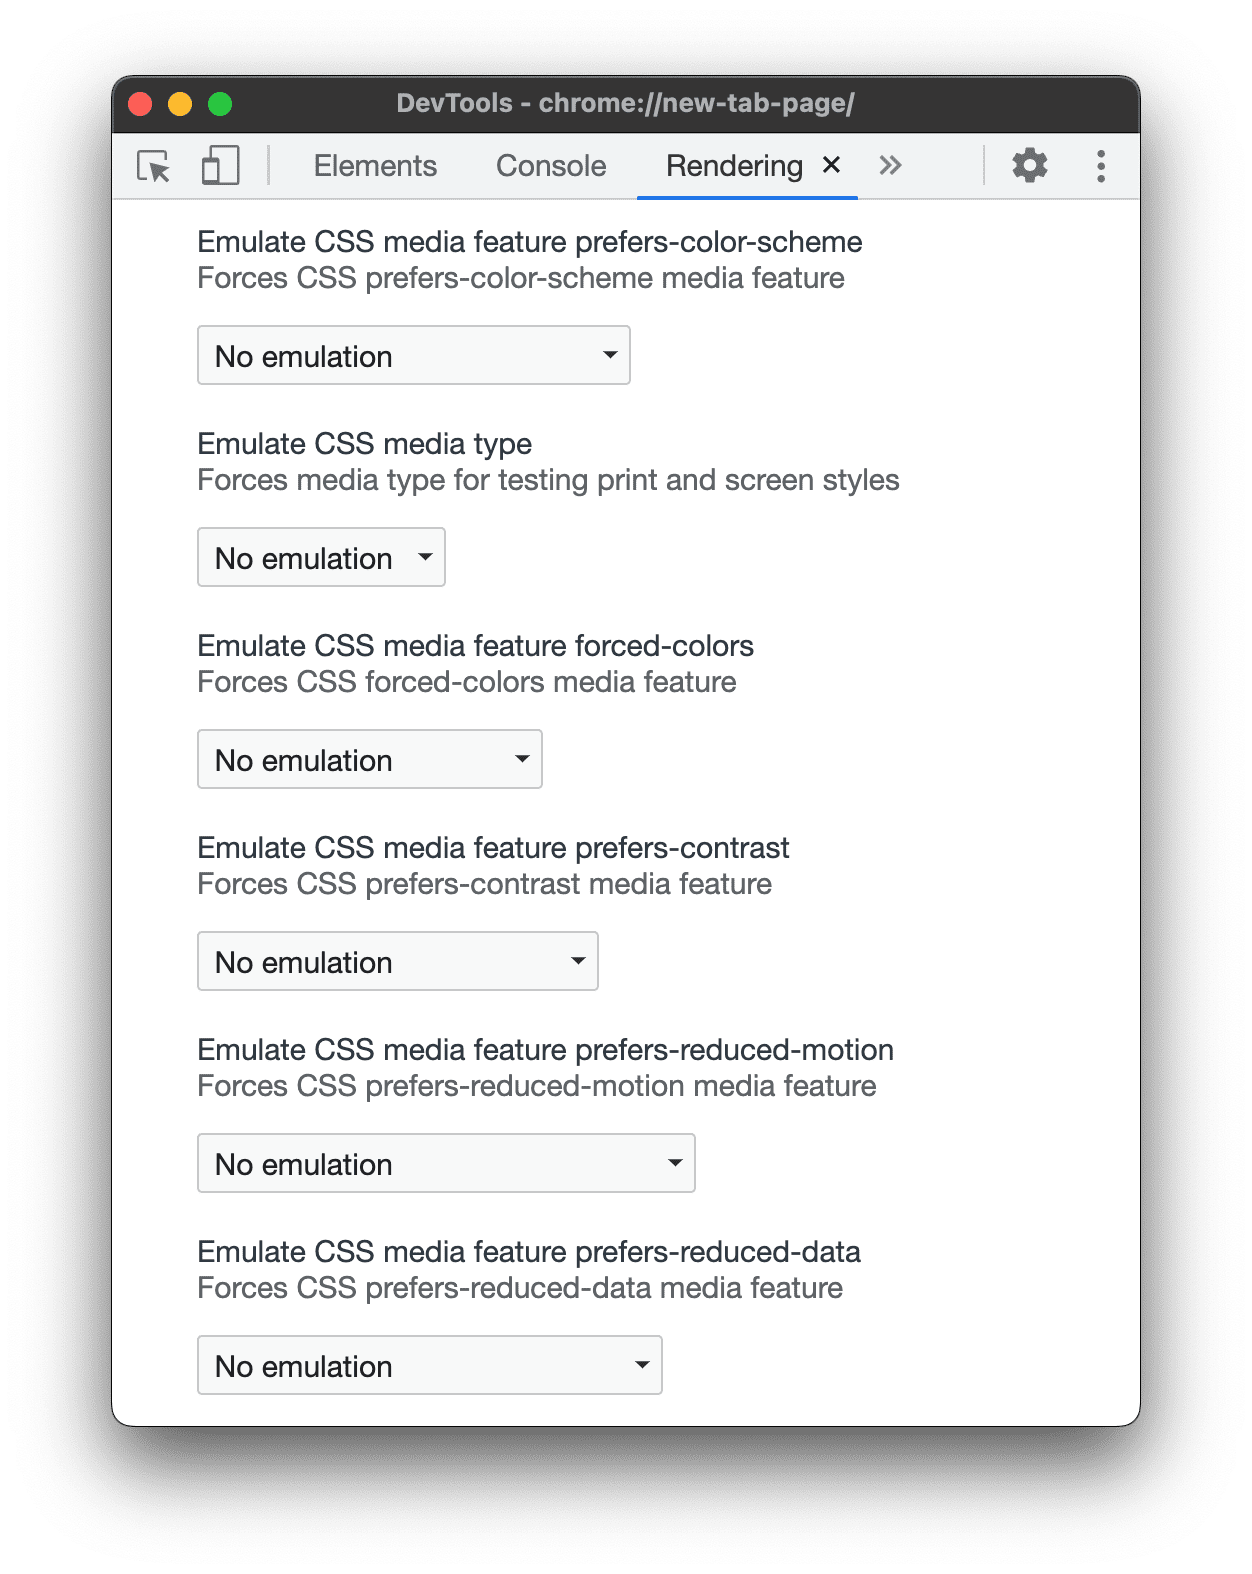Click the red close traffic light
The image size is (1252, 1574).
tap(141, 102)
